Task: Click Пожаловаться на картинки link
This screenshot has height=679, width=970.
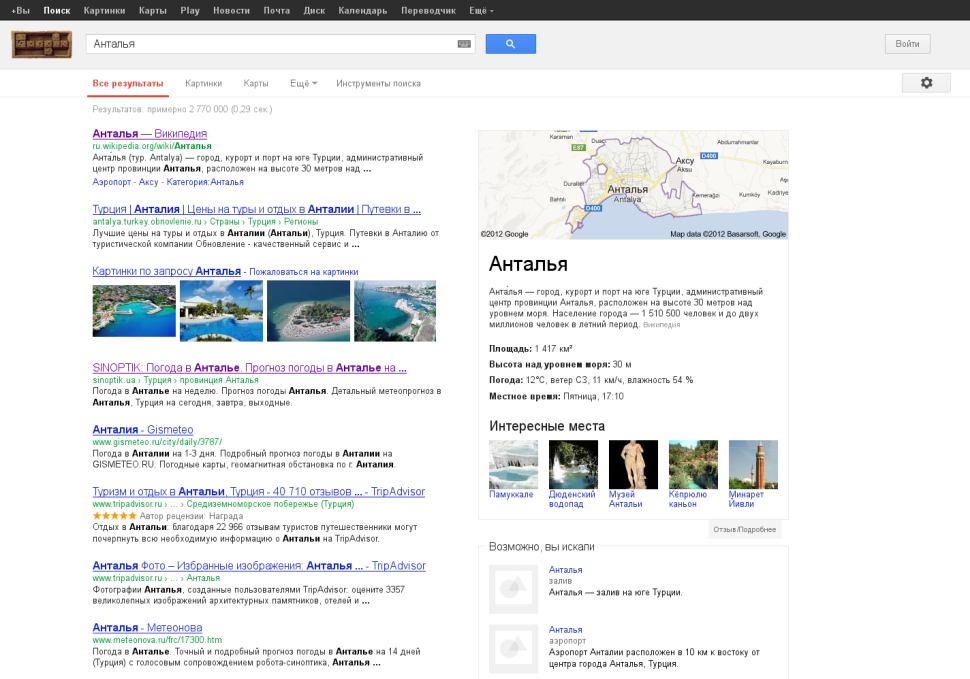Action: [x=304, y=271]
